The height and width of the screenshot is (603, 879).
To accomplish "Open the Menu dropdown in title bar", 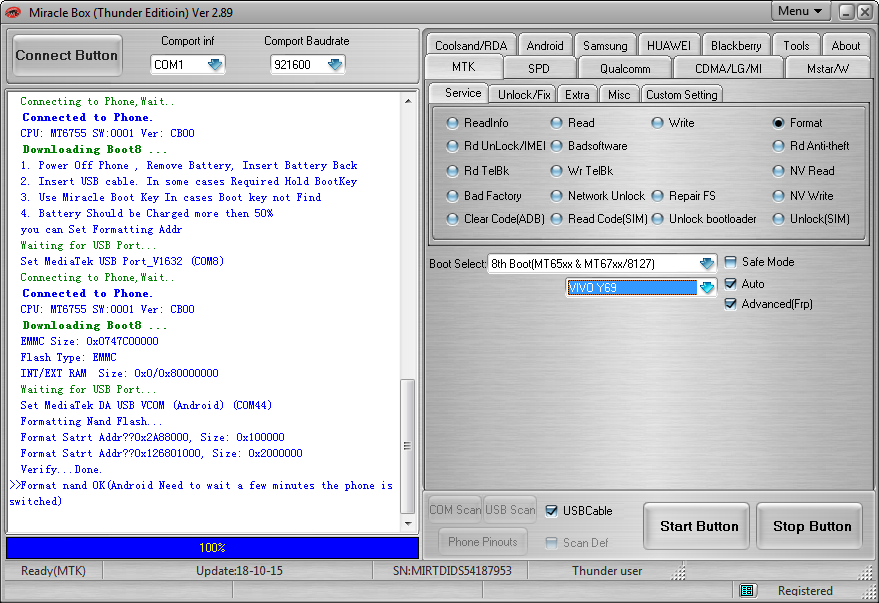I will pos(800,11).
